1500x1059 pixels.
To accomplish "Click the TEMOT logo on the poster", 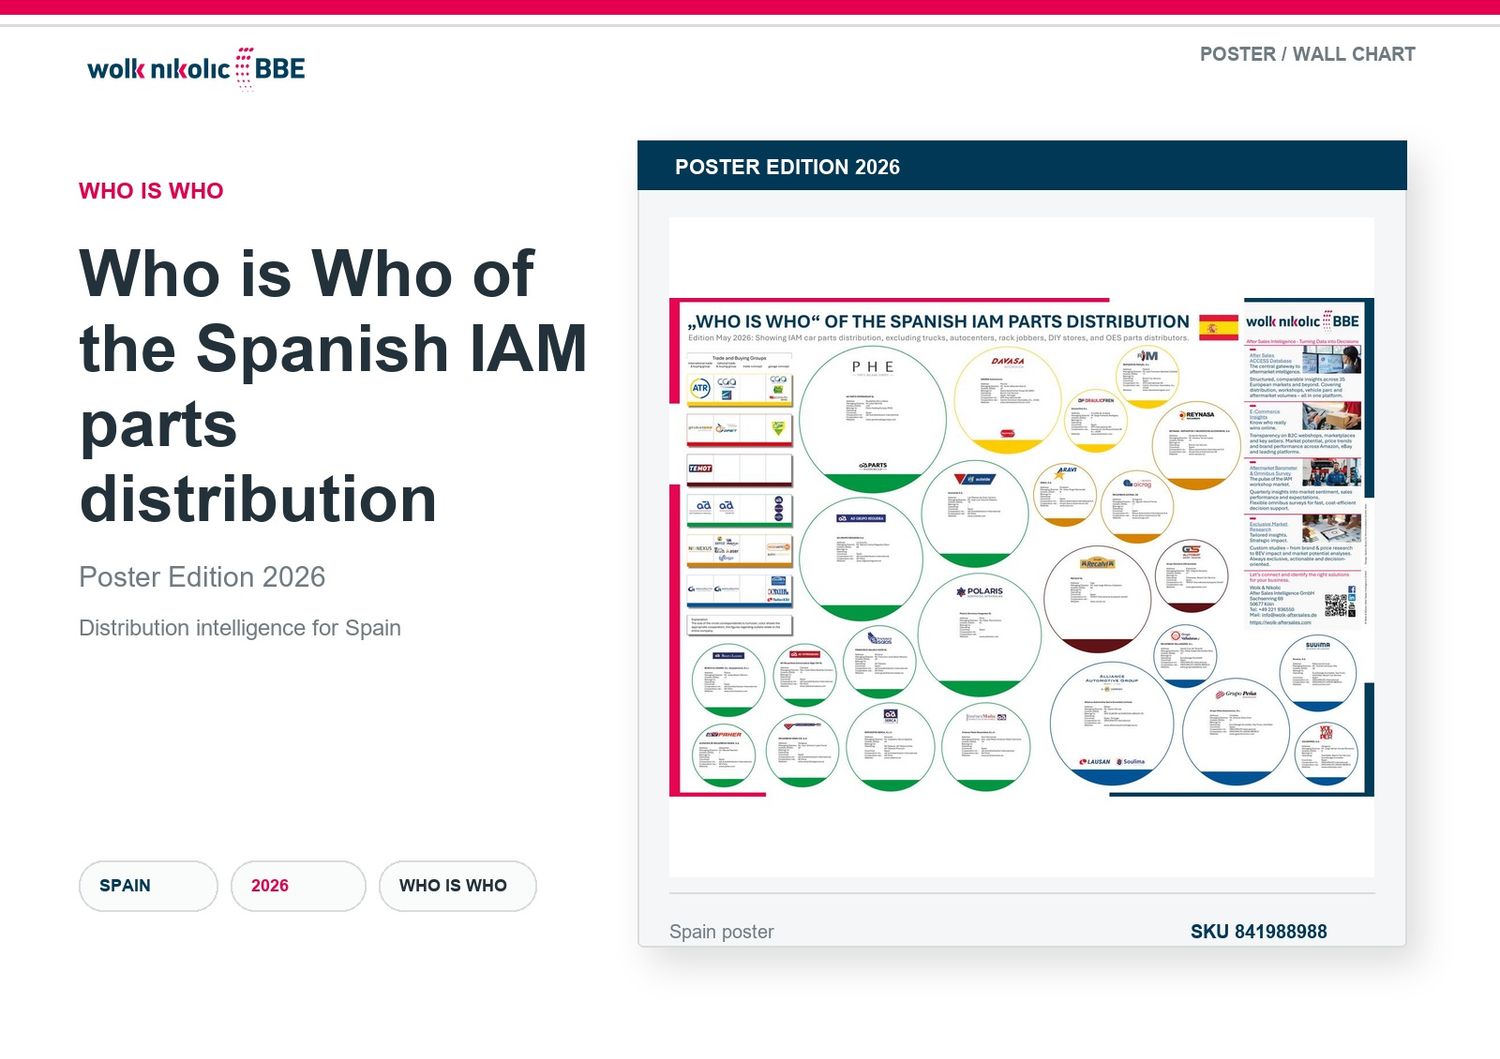I will click(x=700, y=468).
